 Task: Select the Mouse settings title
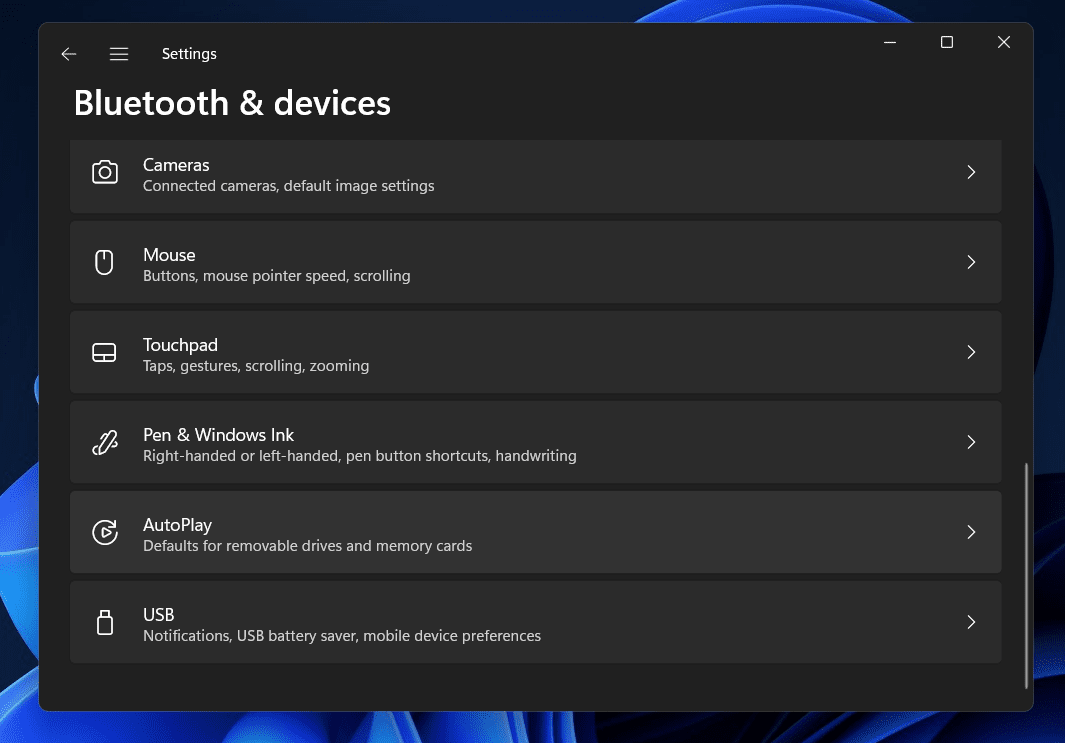click(169, 255)
